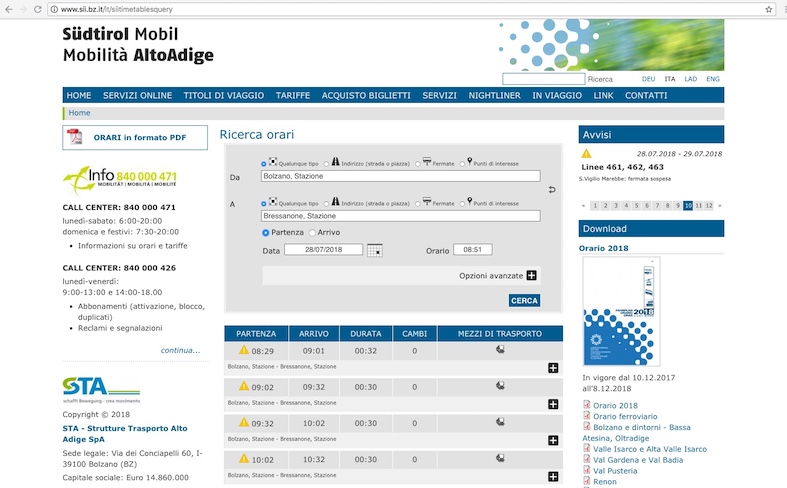Click the swap origin and destination arrow icon

[x=551, y=189]
